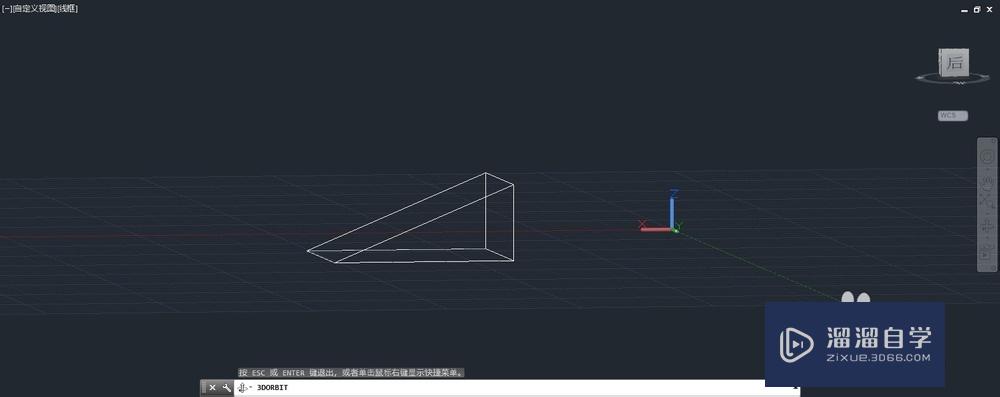Screen dimensions: 1000x397
Task: Show recent commands list in command line
Action: [244, 387]
